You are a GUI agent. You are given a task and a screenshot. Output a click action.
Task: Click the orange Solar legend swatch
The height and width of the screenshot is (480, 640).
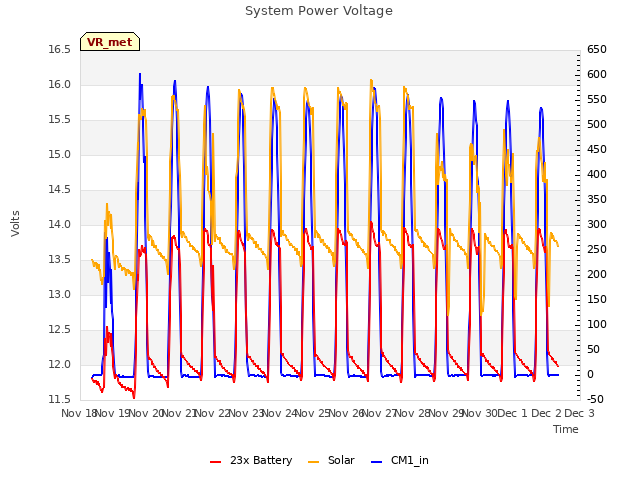[x=313, y=462]
